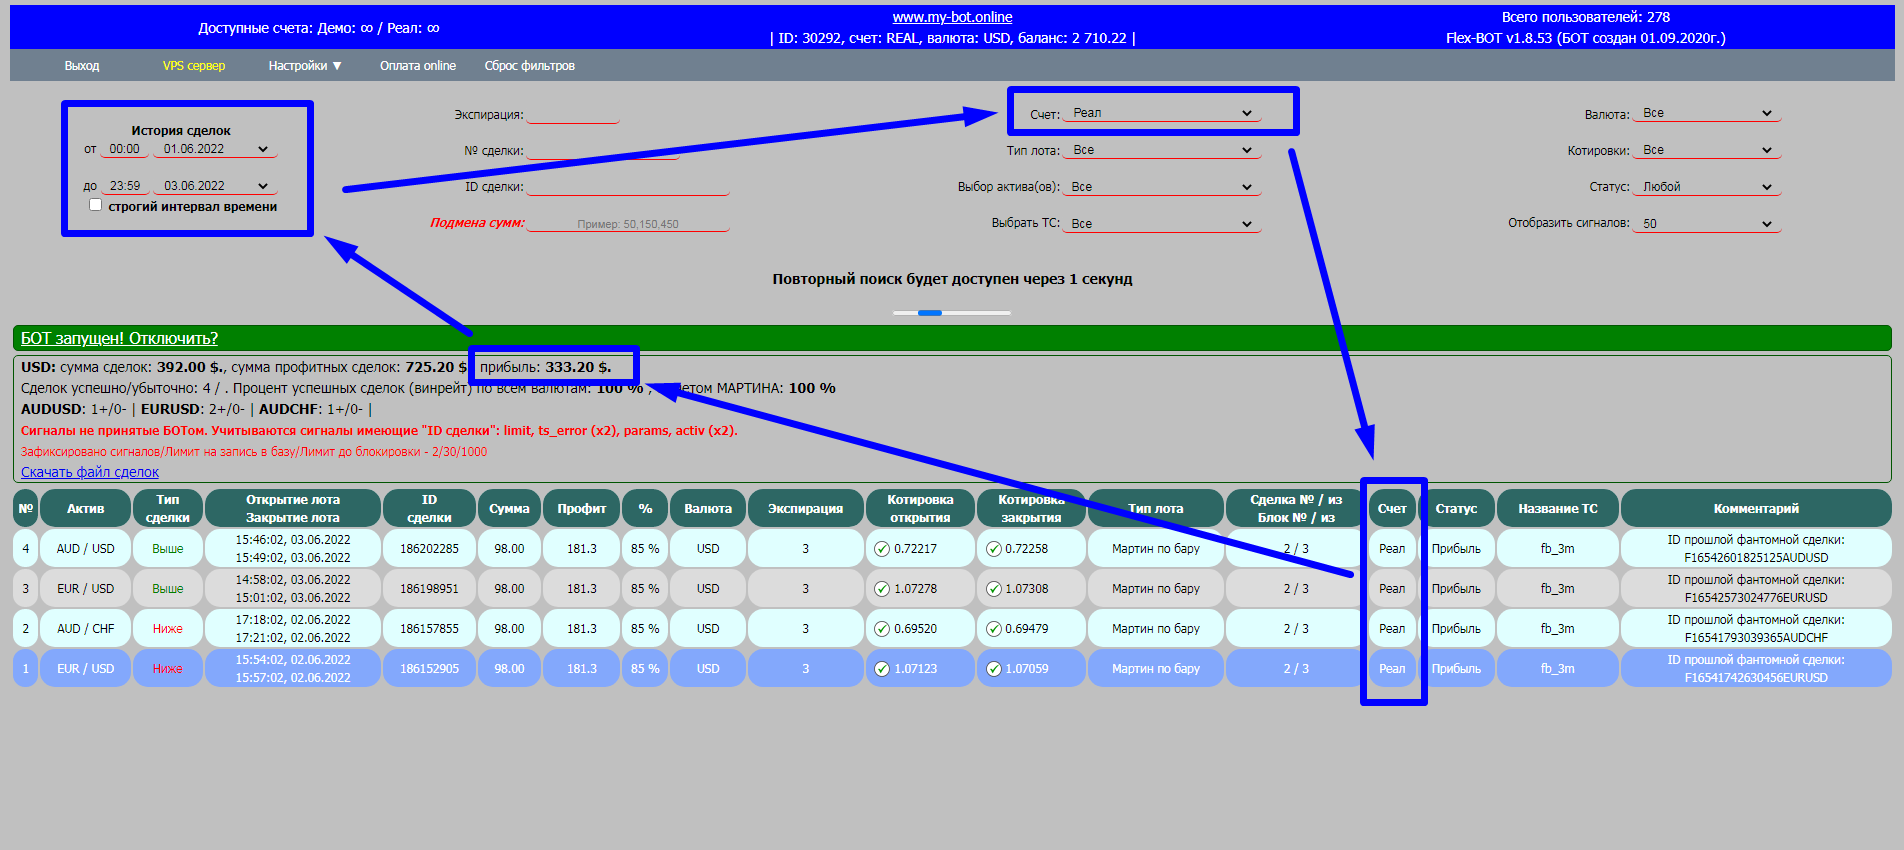Expand the 'Валюта' filter dropdown
The image size is (1904, 850).
coord(1707,113)
